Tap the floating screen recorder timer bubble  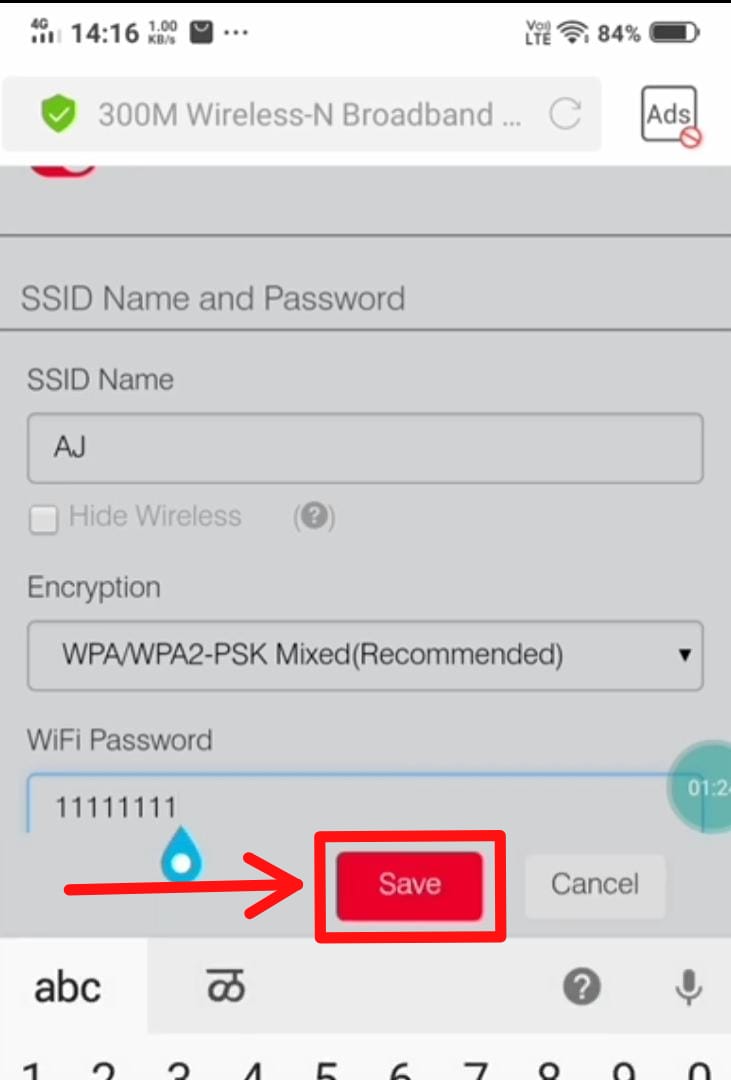[699, 787]
